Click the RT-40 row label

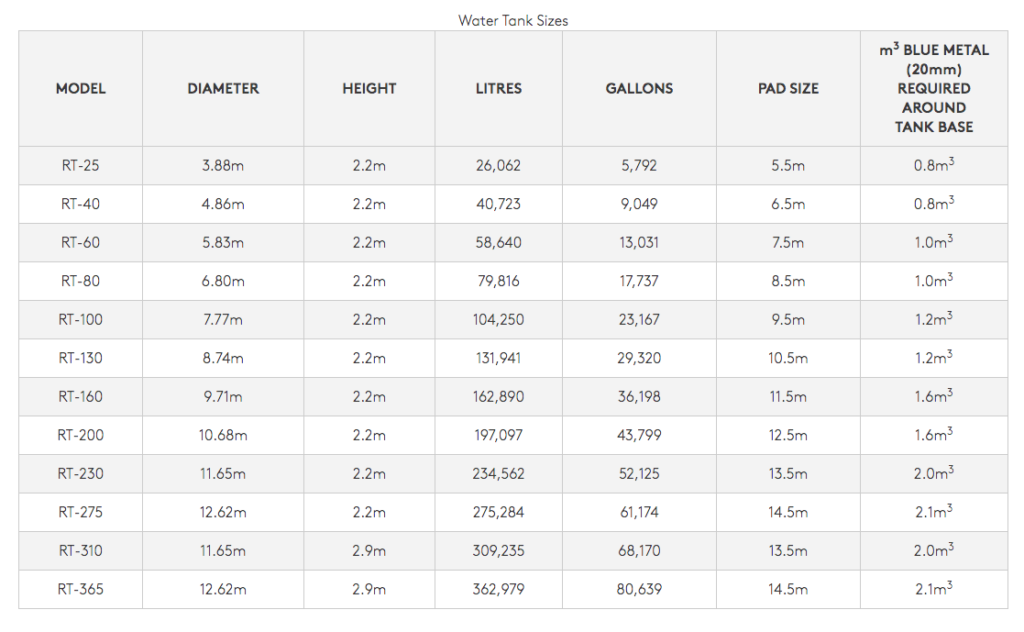click(80, 204)
